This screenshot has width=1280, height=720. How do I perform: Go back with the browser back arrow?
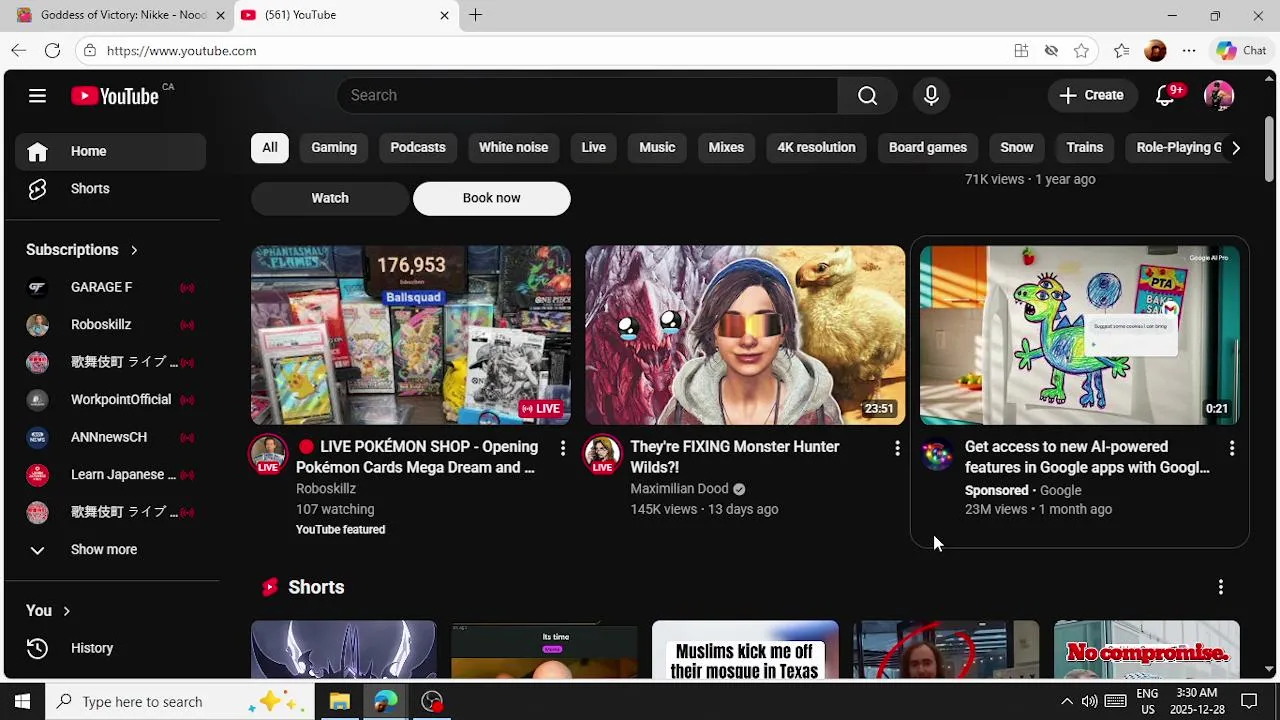[x=19, y=50]
